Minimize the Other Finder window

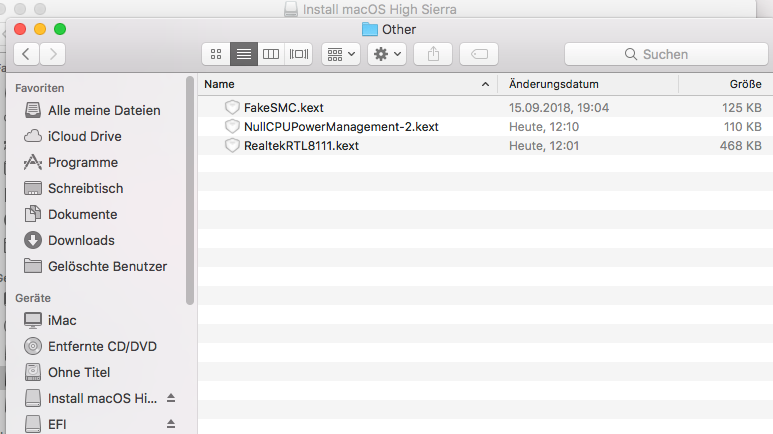coord(40,30)
